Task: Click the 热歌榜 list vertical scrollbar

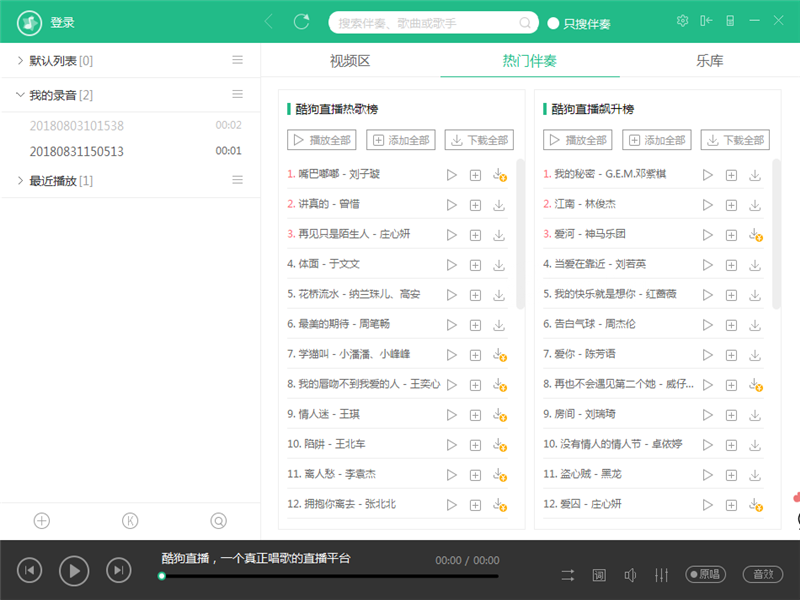Action: click(x=520, y=234)
